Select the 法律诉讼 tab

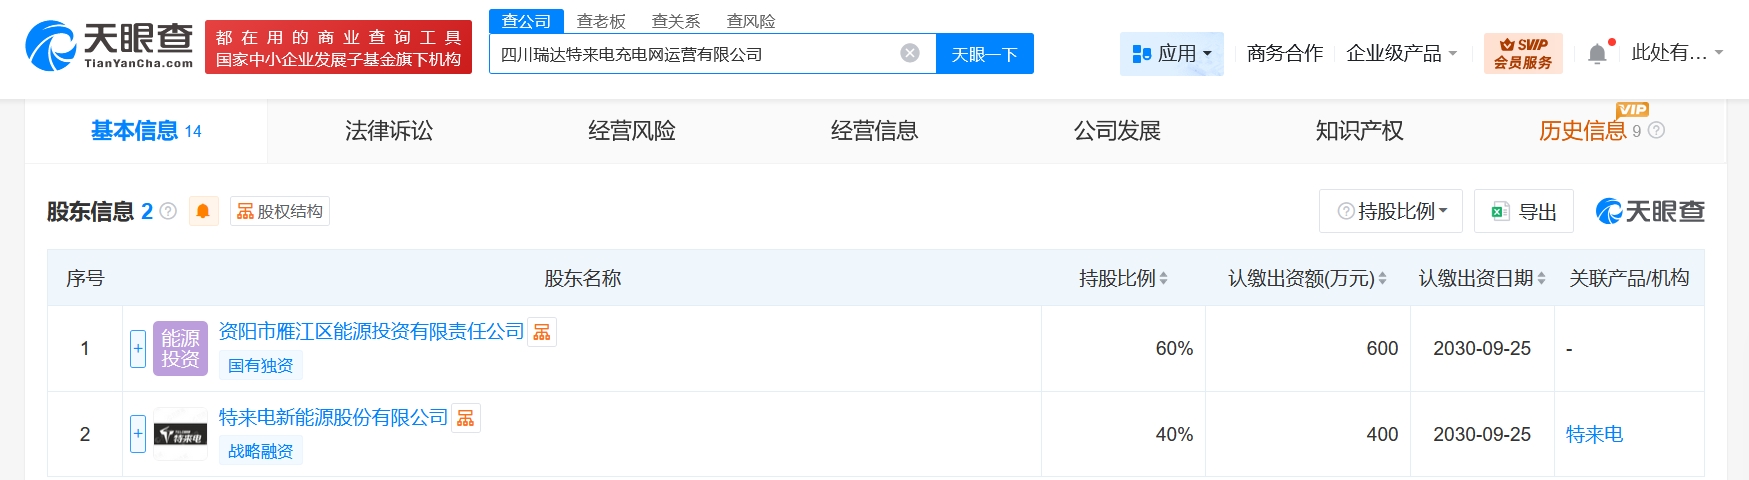(389, 131)
